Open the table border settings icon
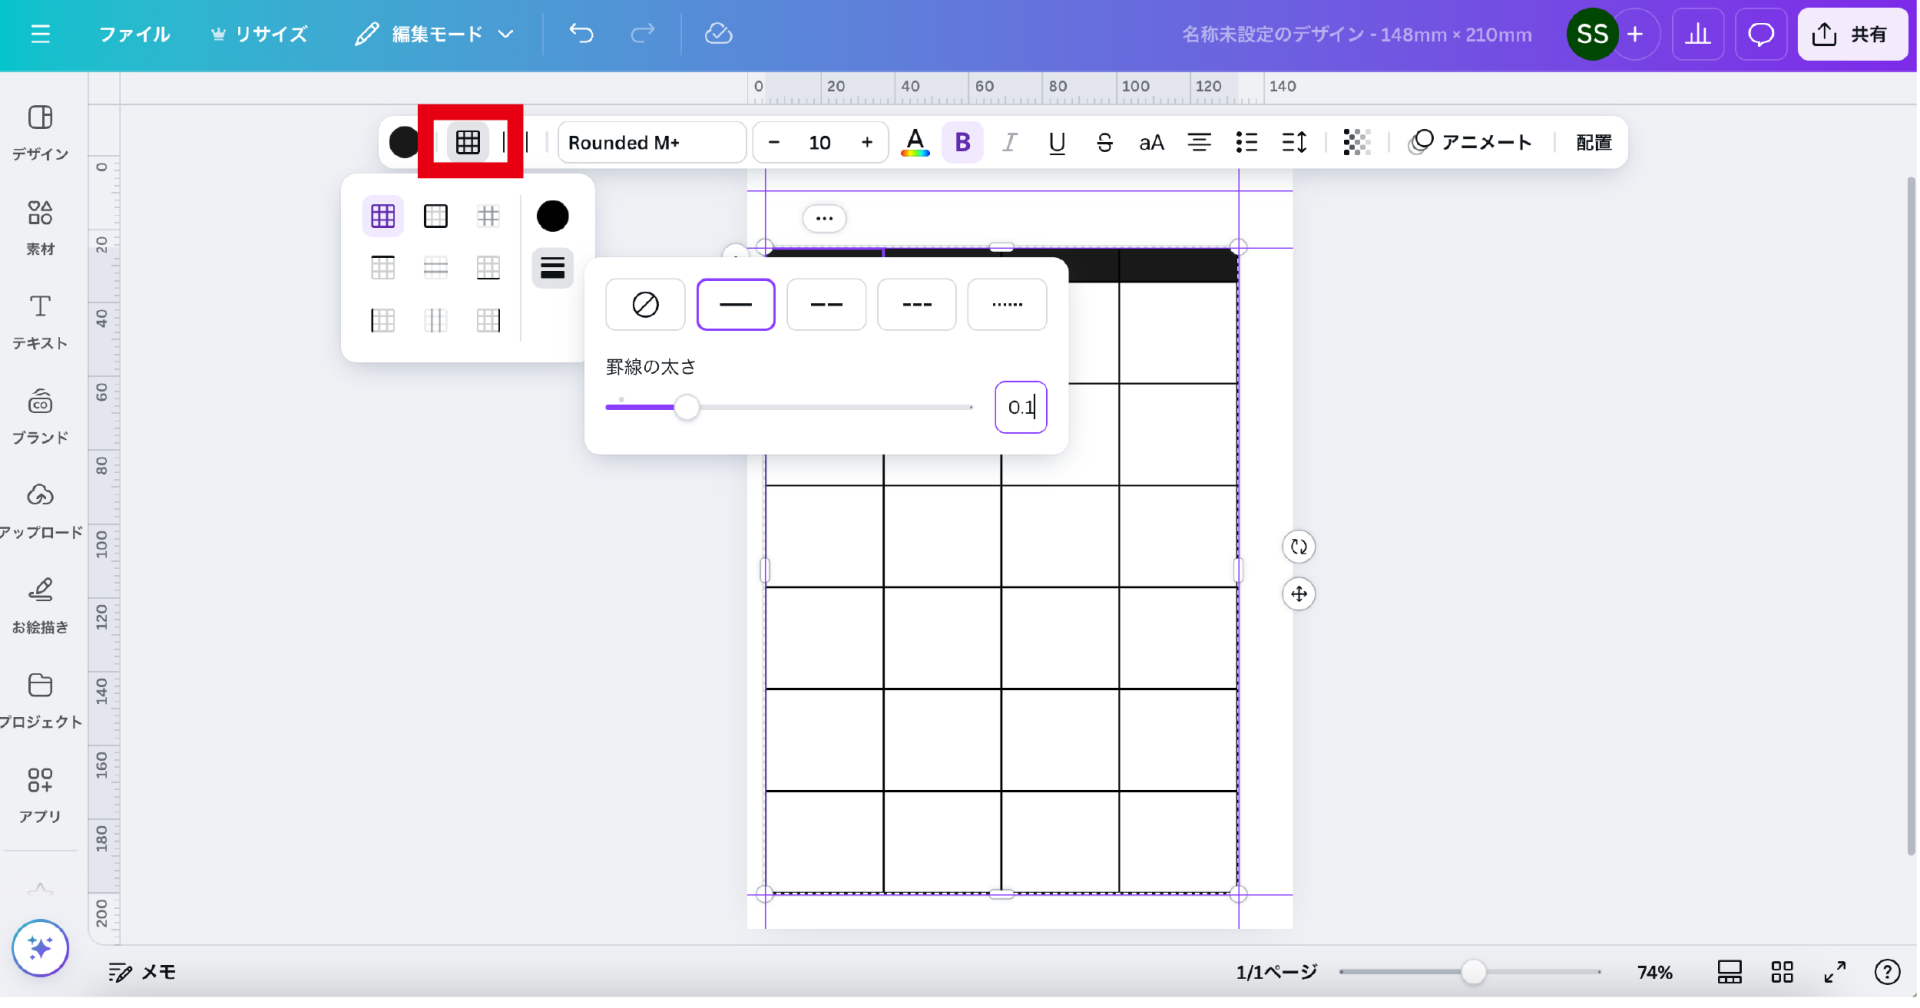1920x1008 pixels. point(468,142)
